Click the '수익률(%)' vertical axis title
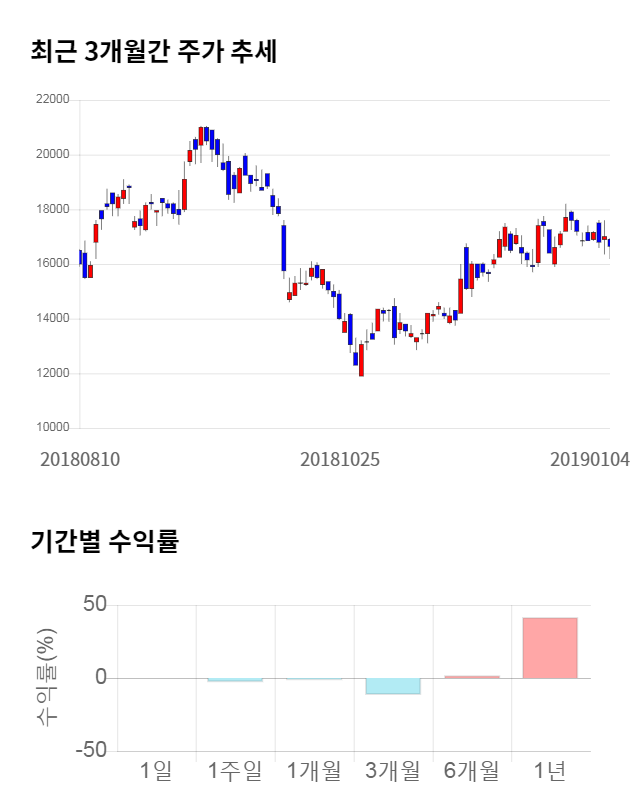Viewport: 640px width, 810px height. tap(47, 678)
